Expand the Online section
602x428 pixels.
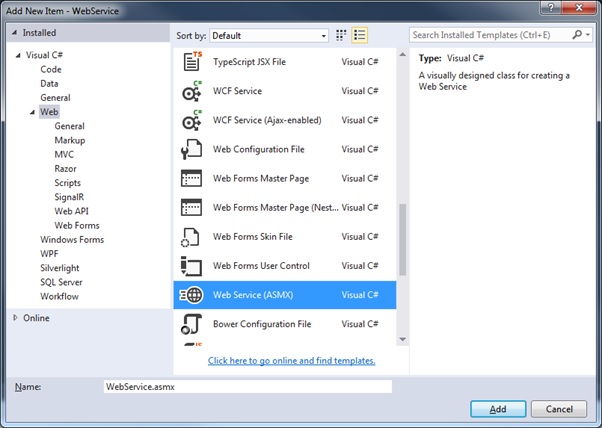click(x=15, y=318)
